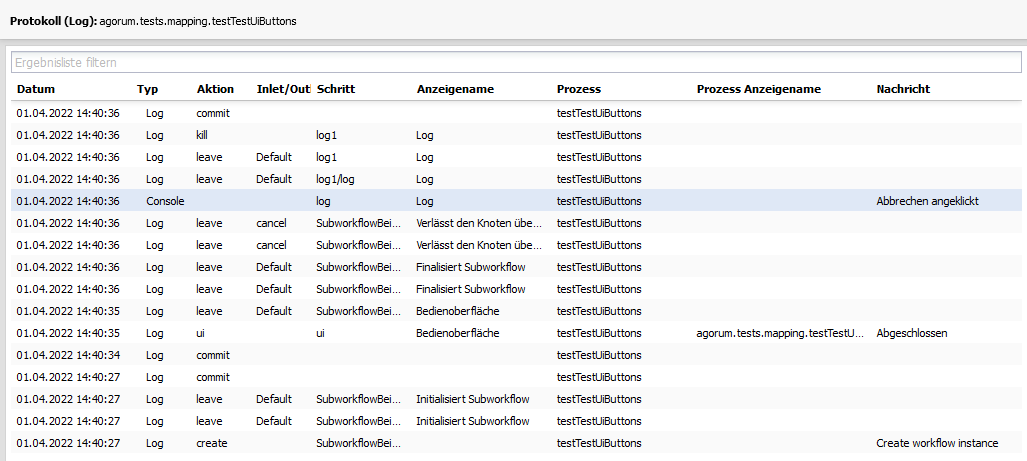This screenshot has height=461, width=1027.
Task: Select first Initialisiert Subworkflow row
Action: (x=516, y=399)
